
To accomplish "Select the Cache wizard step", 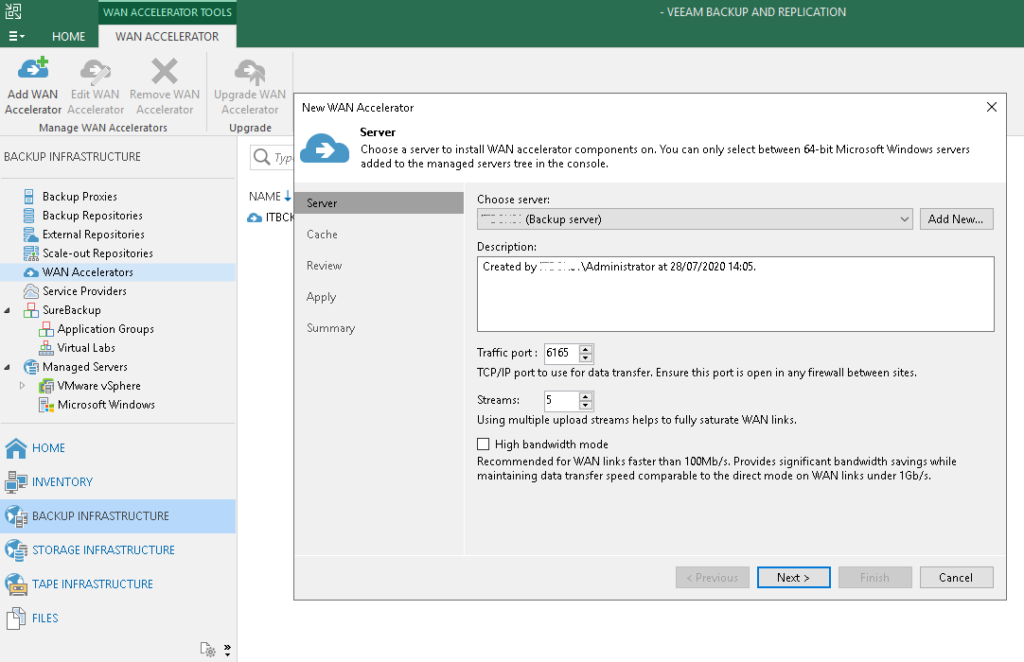I will tap(322, 234).
